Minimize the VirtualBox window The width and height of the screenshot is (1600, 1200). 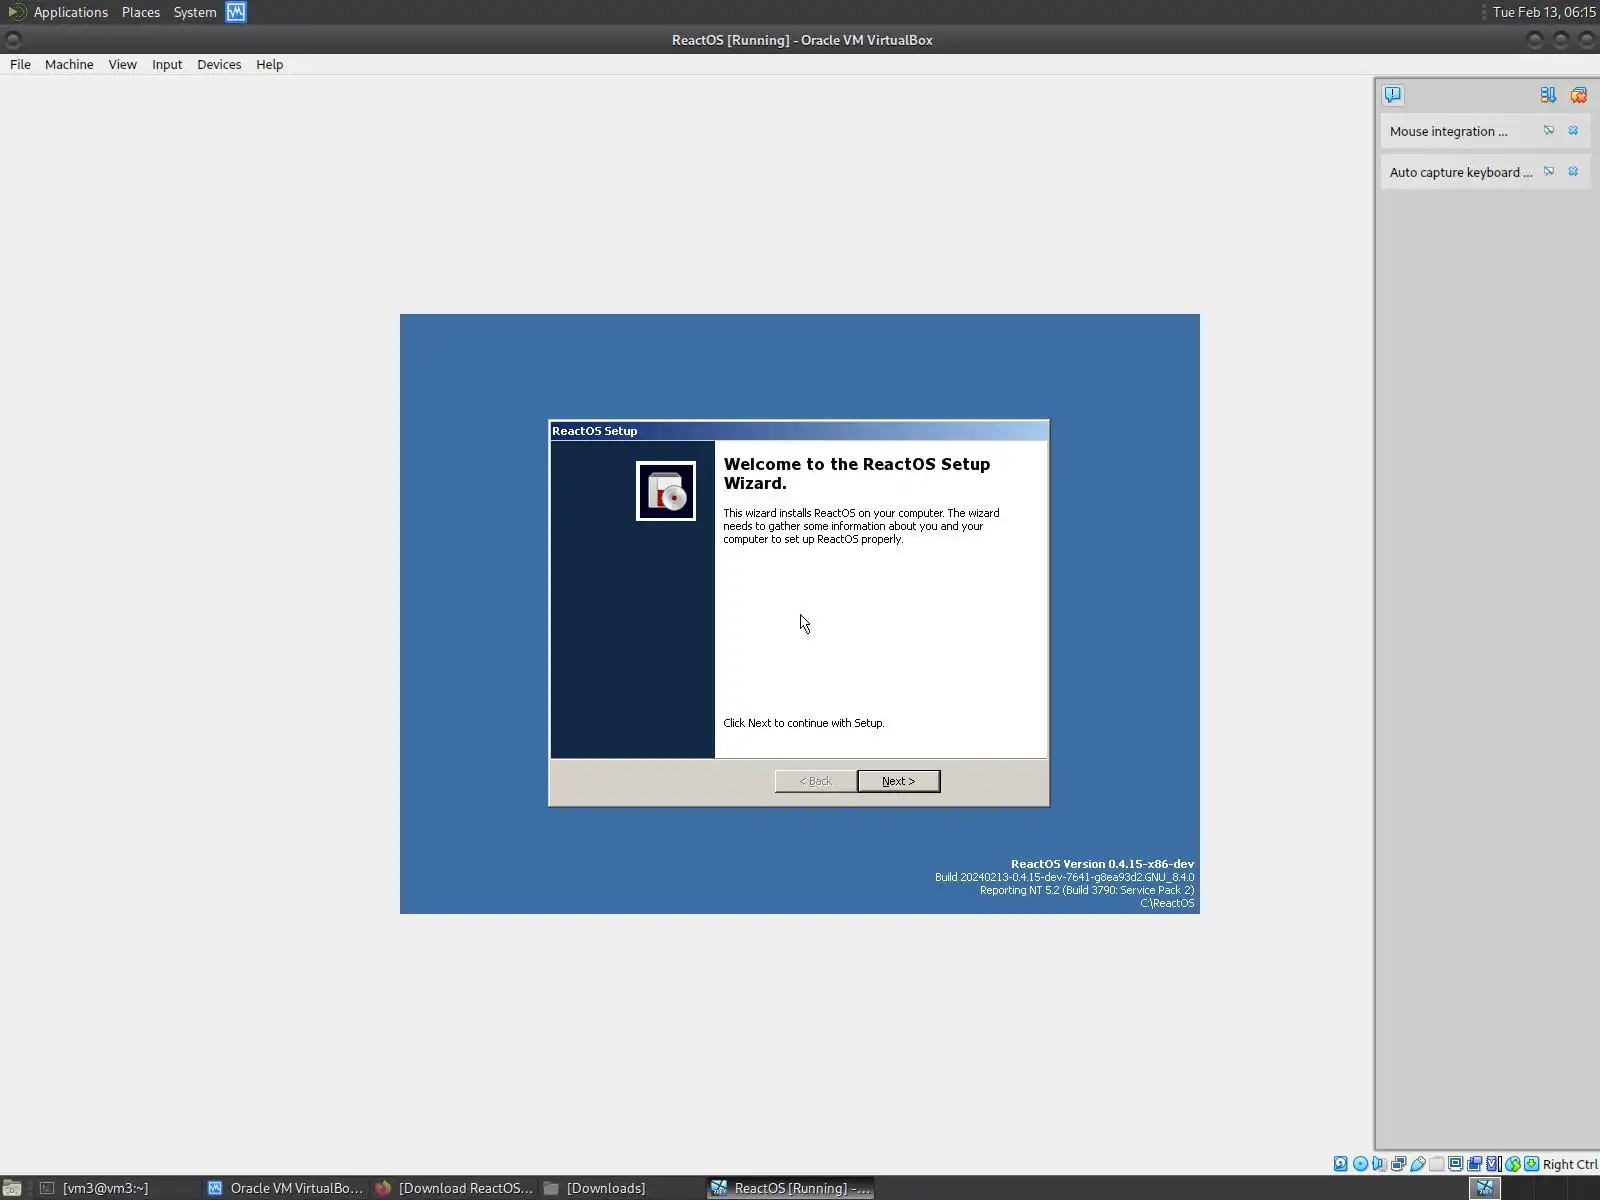[x=1536, y=40]
